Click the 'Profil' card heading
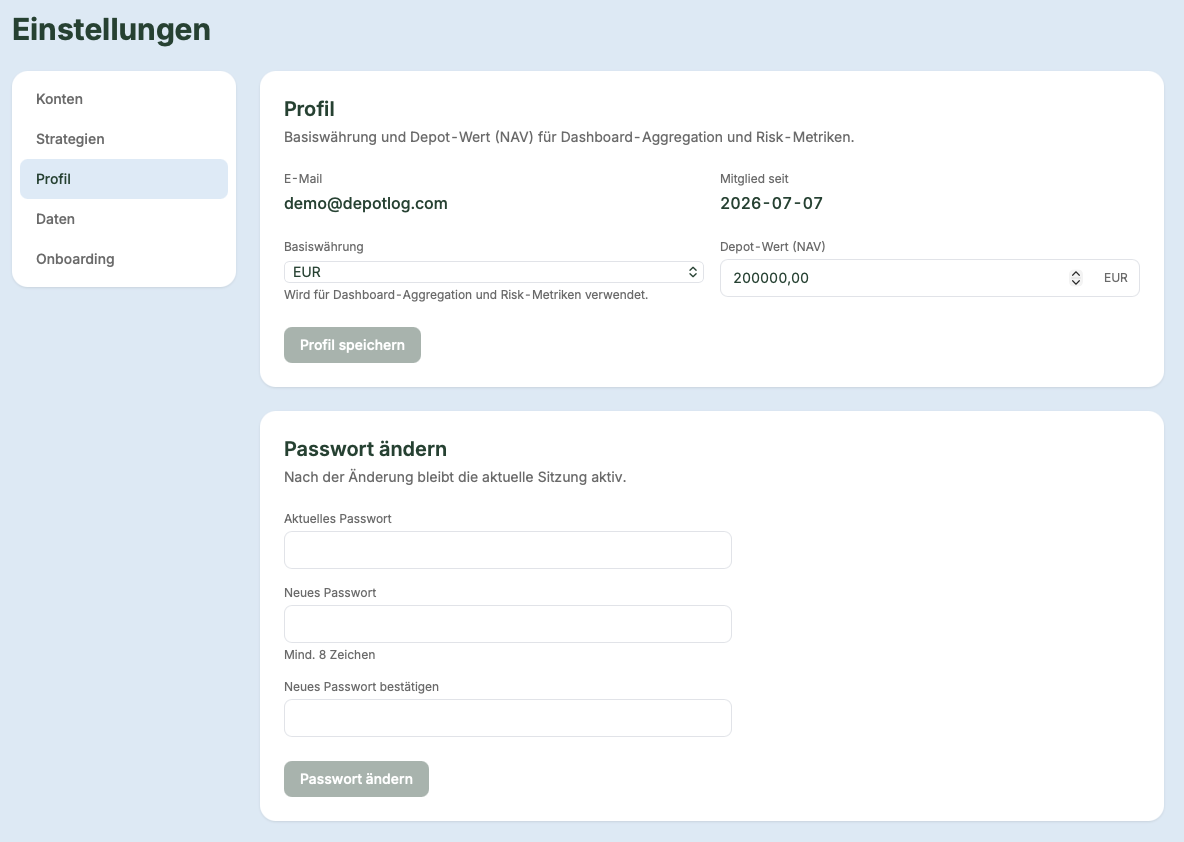Screen dimensions: 1184x842 [309, 109]
